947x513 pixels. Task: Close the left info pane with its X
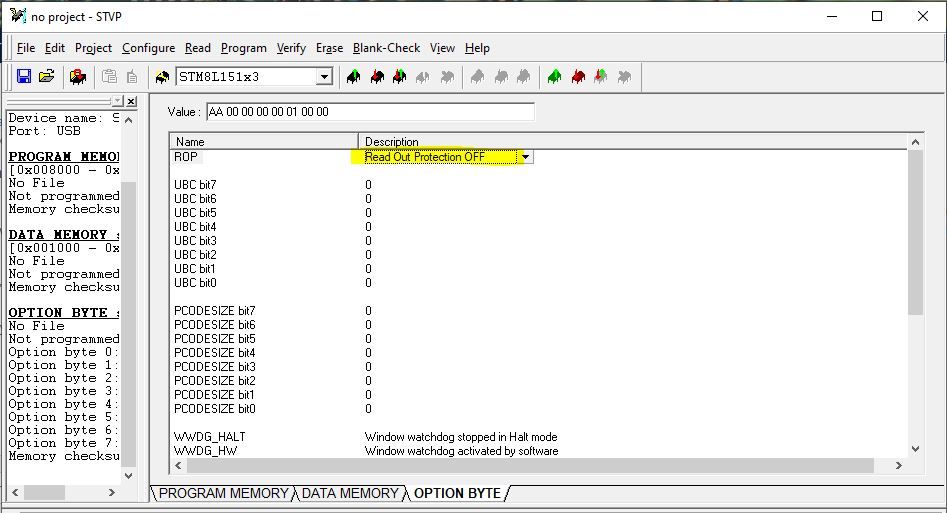132,102
